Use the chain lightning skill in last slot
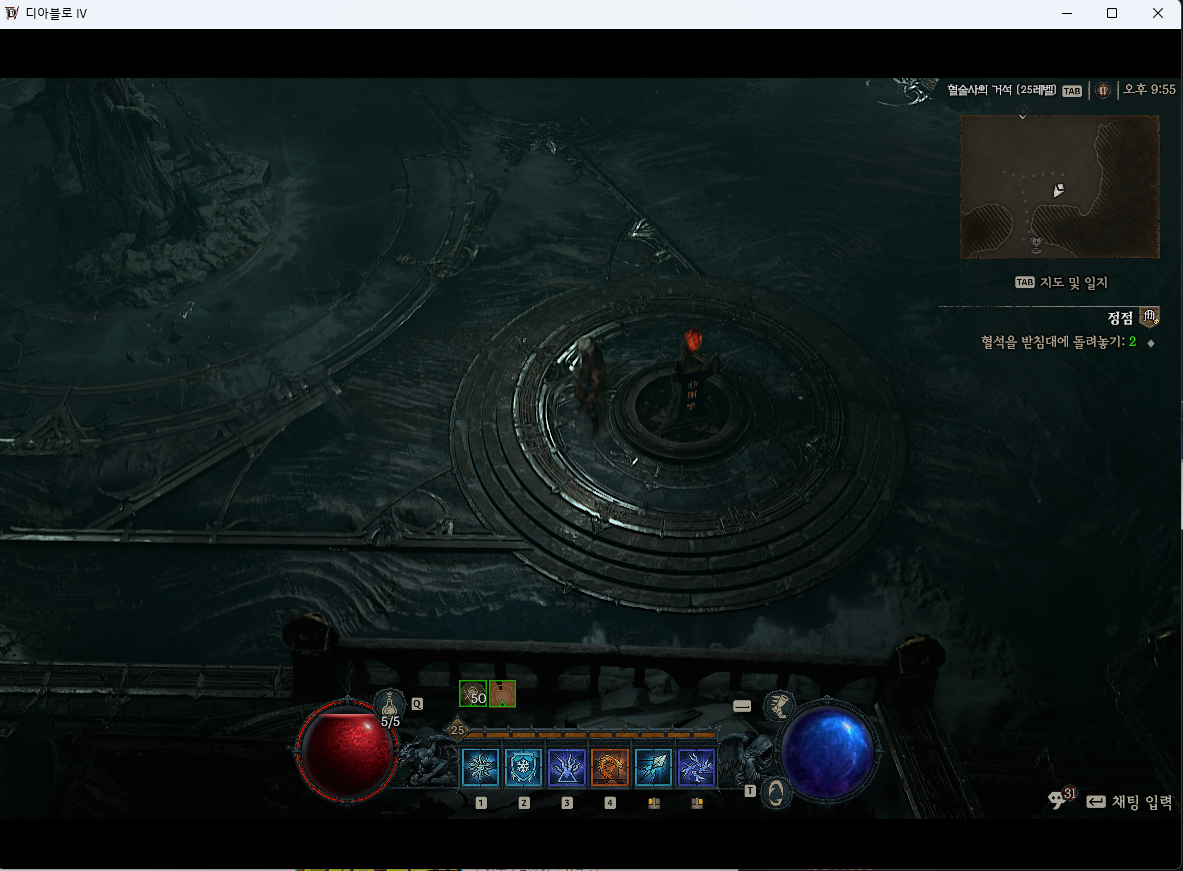 tap(696, 767)
